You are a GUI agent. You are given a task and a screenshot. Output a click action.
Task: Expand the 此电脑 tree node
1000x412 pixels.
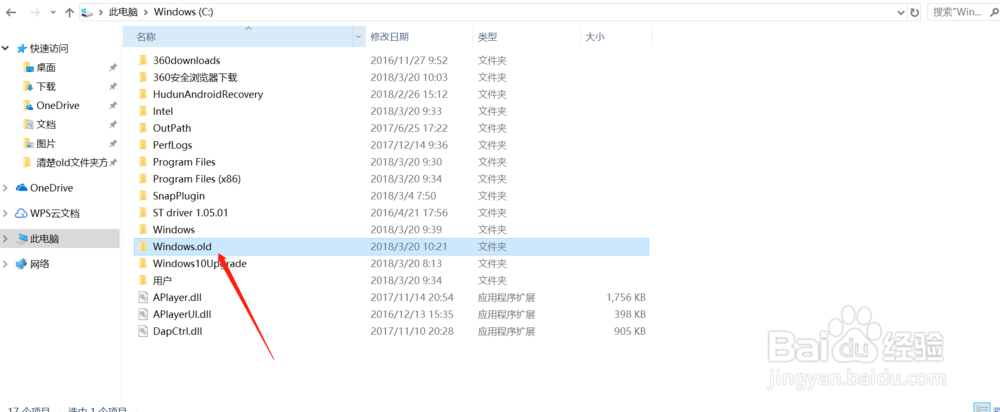click(x=6, y=239)
